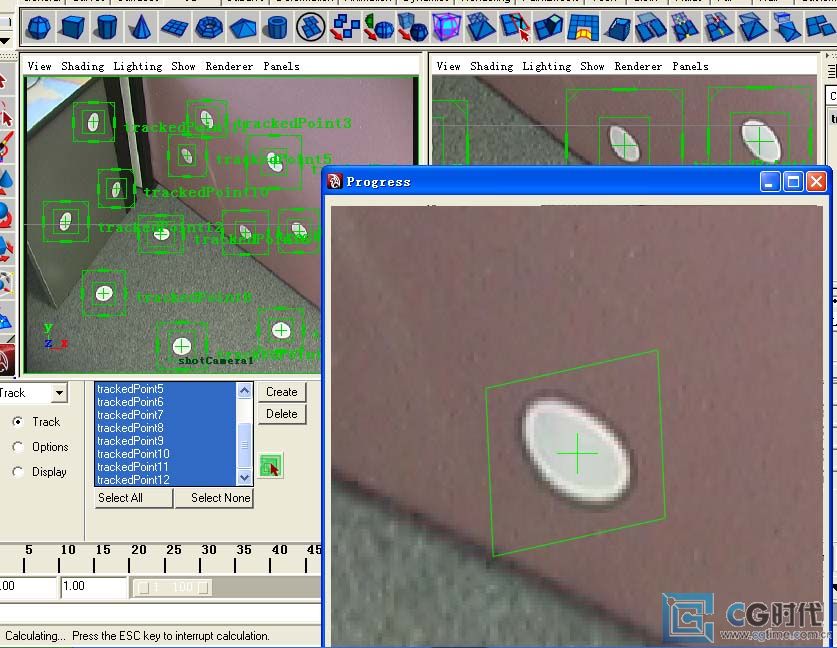Open the Renderer menu in the left viewport
The image size is (837, 648).
229,66
